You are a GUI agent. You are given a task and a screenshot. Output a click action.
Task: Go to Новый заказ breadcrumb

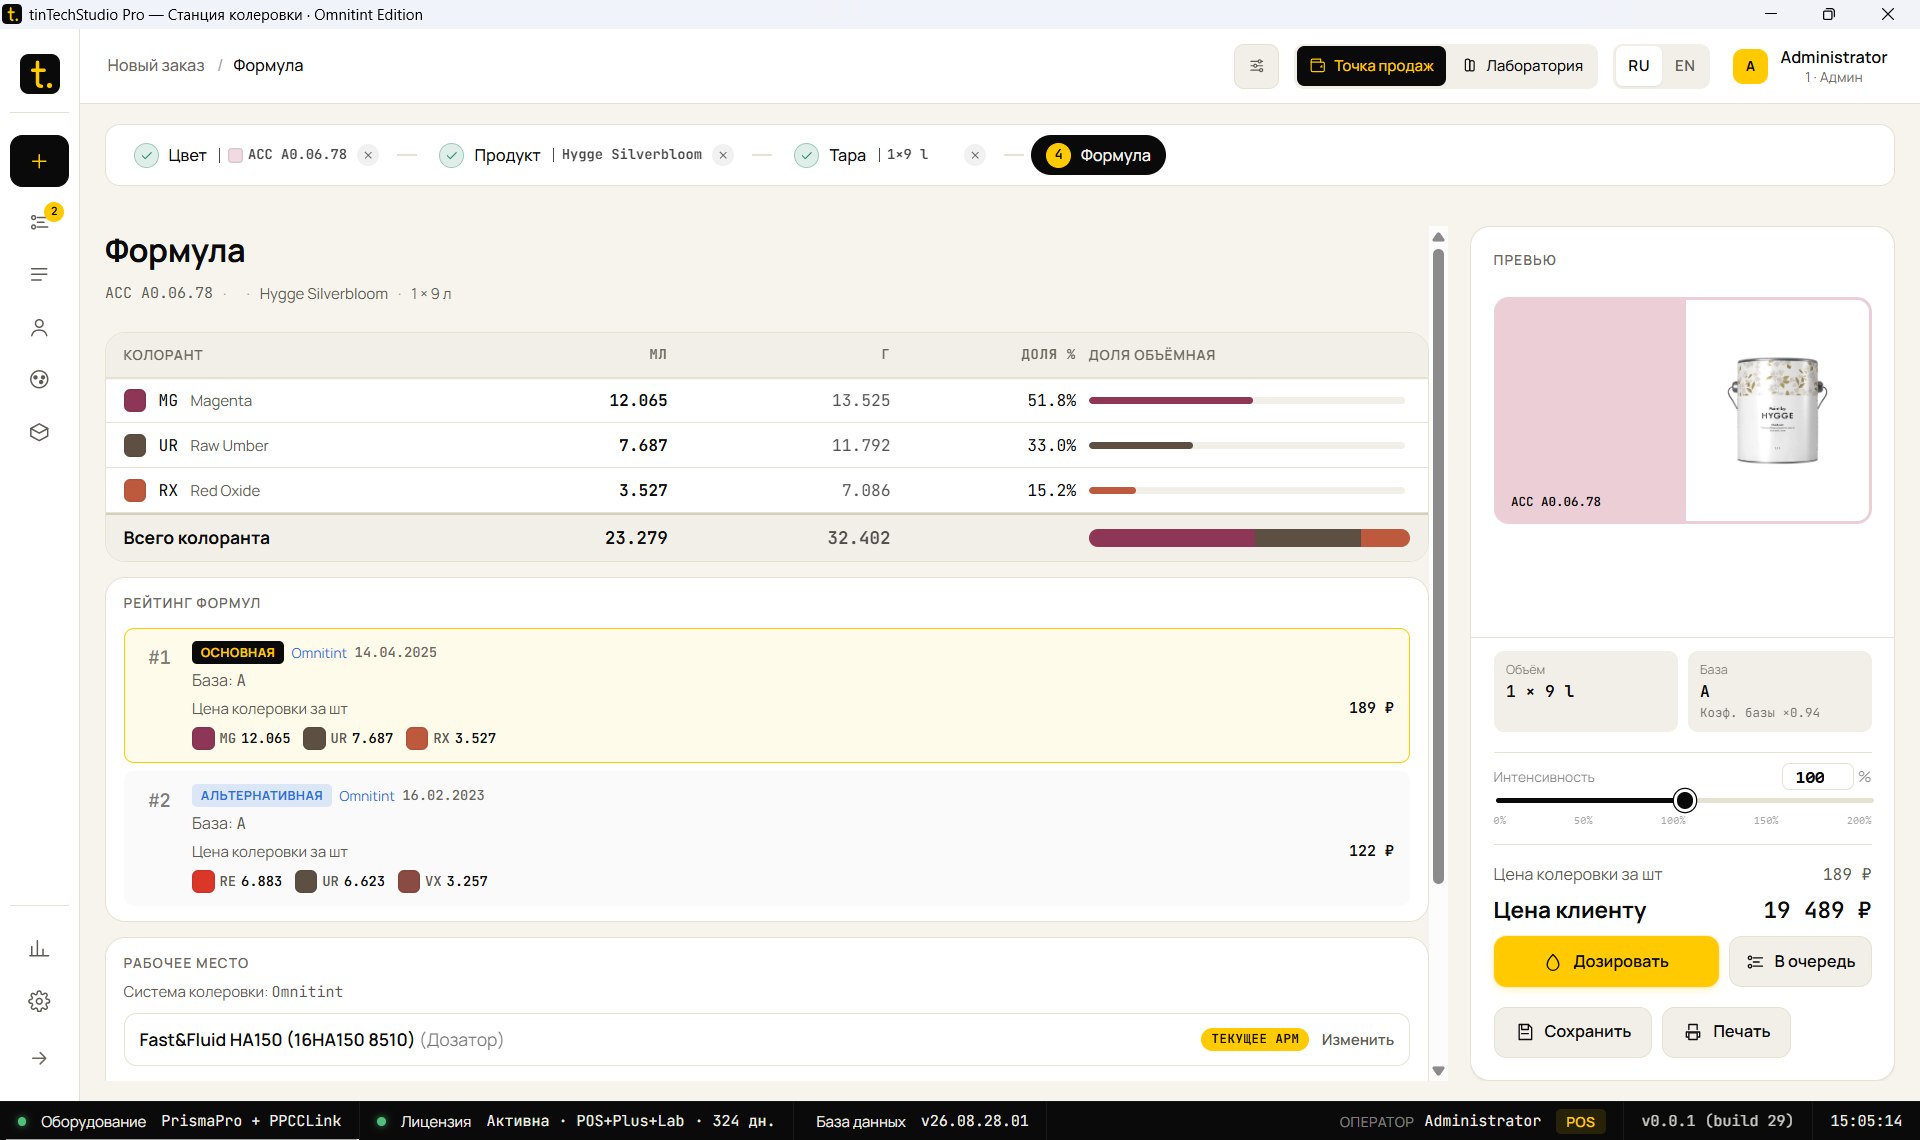click(156, 66)
